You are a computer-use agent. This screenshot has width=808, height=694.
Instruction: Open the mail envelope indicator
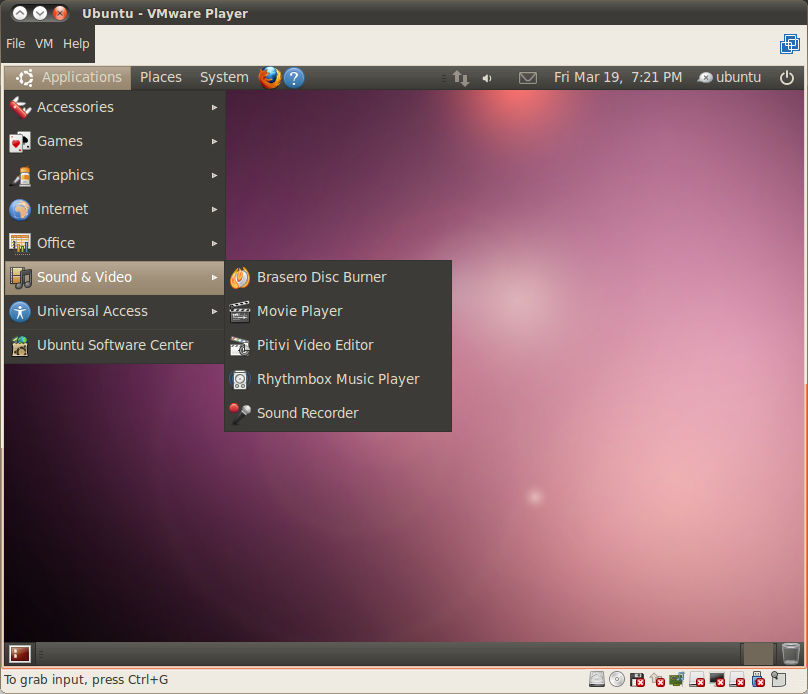[x=528, y=77]
